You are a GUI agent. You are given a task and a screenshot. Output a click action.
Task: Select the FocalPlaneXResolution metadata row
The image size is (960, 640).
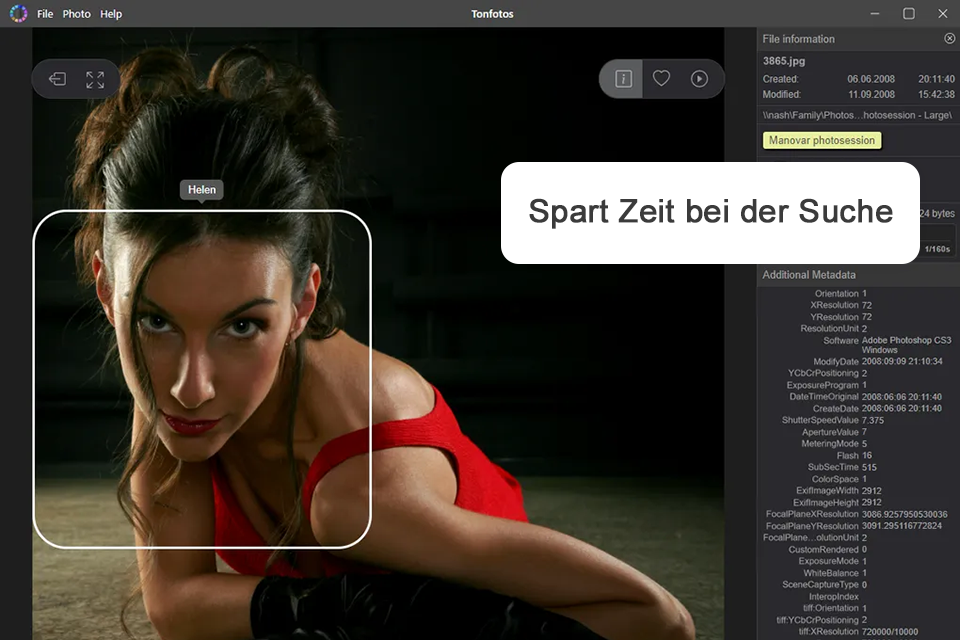click(857, 514)
